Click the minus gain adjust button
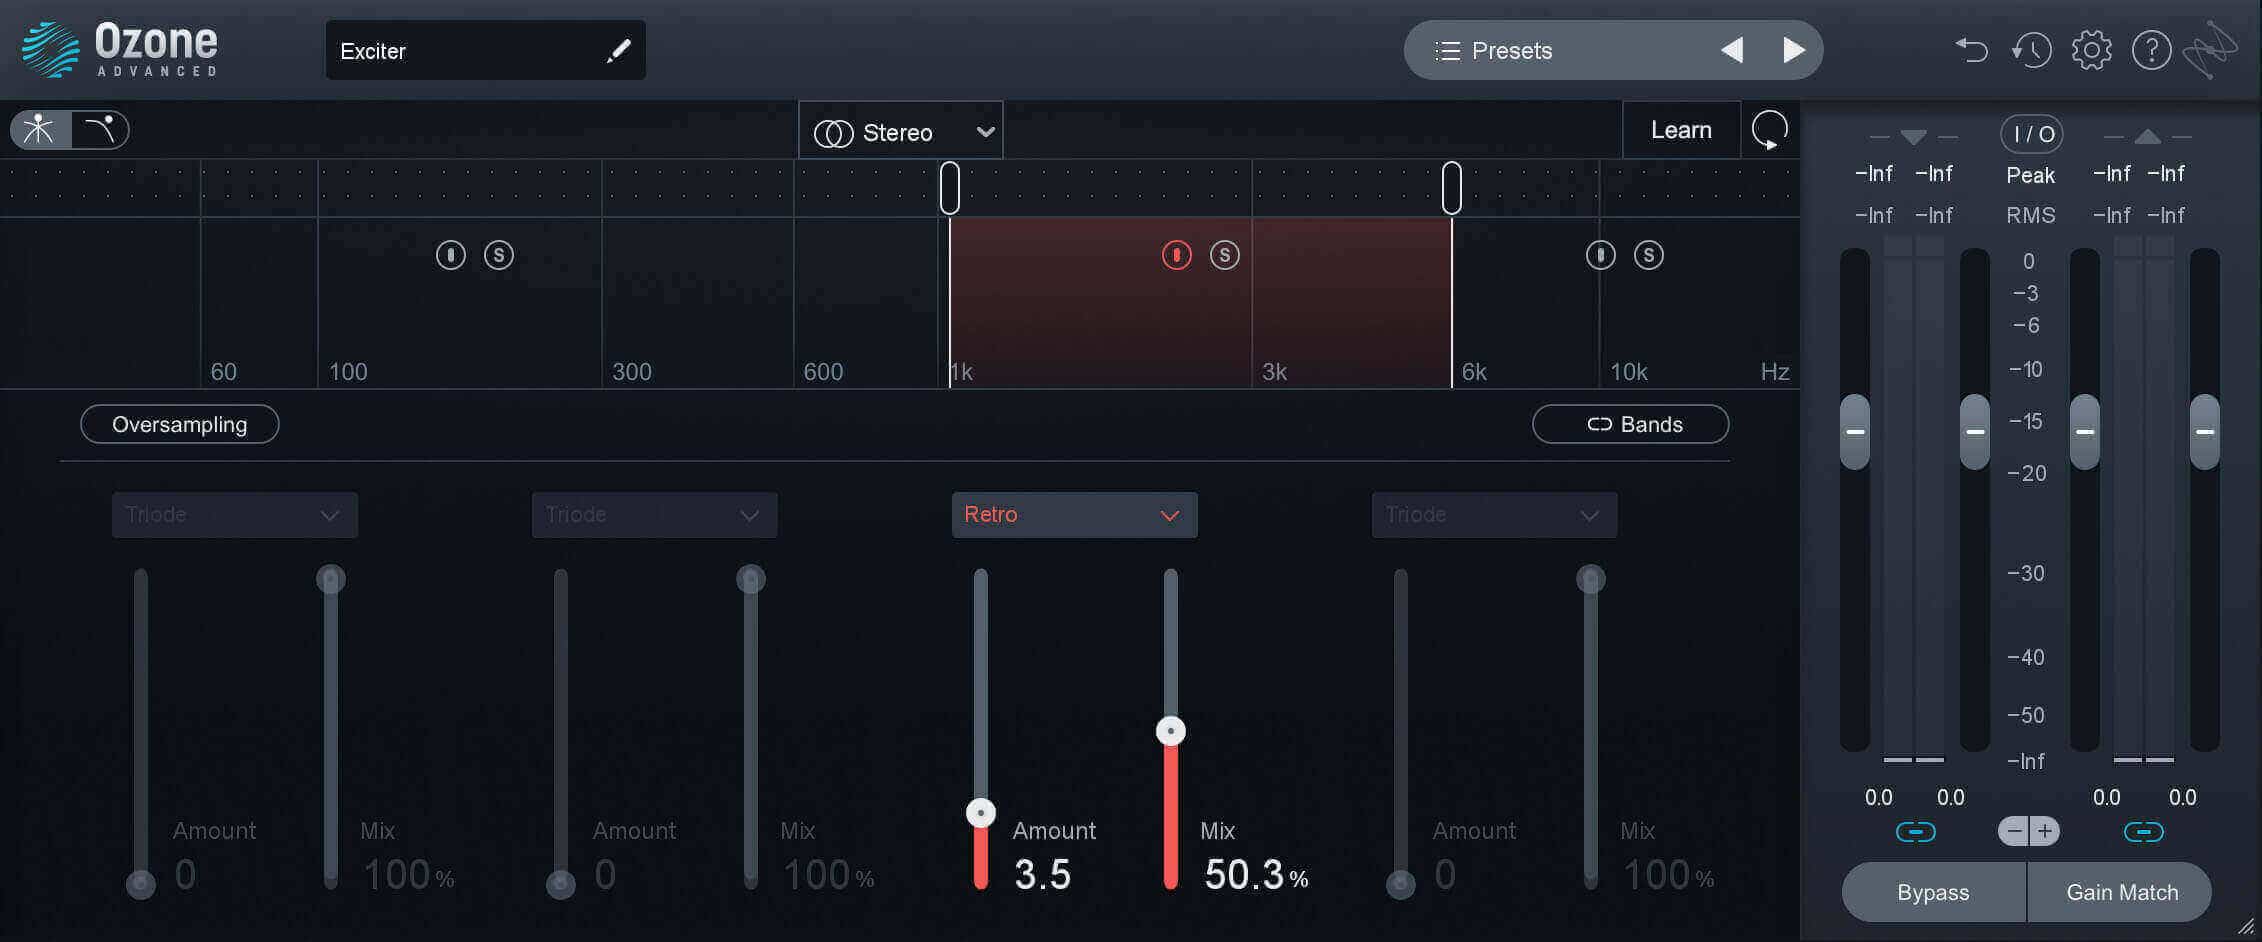 [2013, 831]
